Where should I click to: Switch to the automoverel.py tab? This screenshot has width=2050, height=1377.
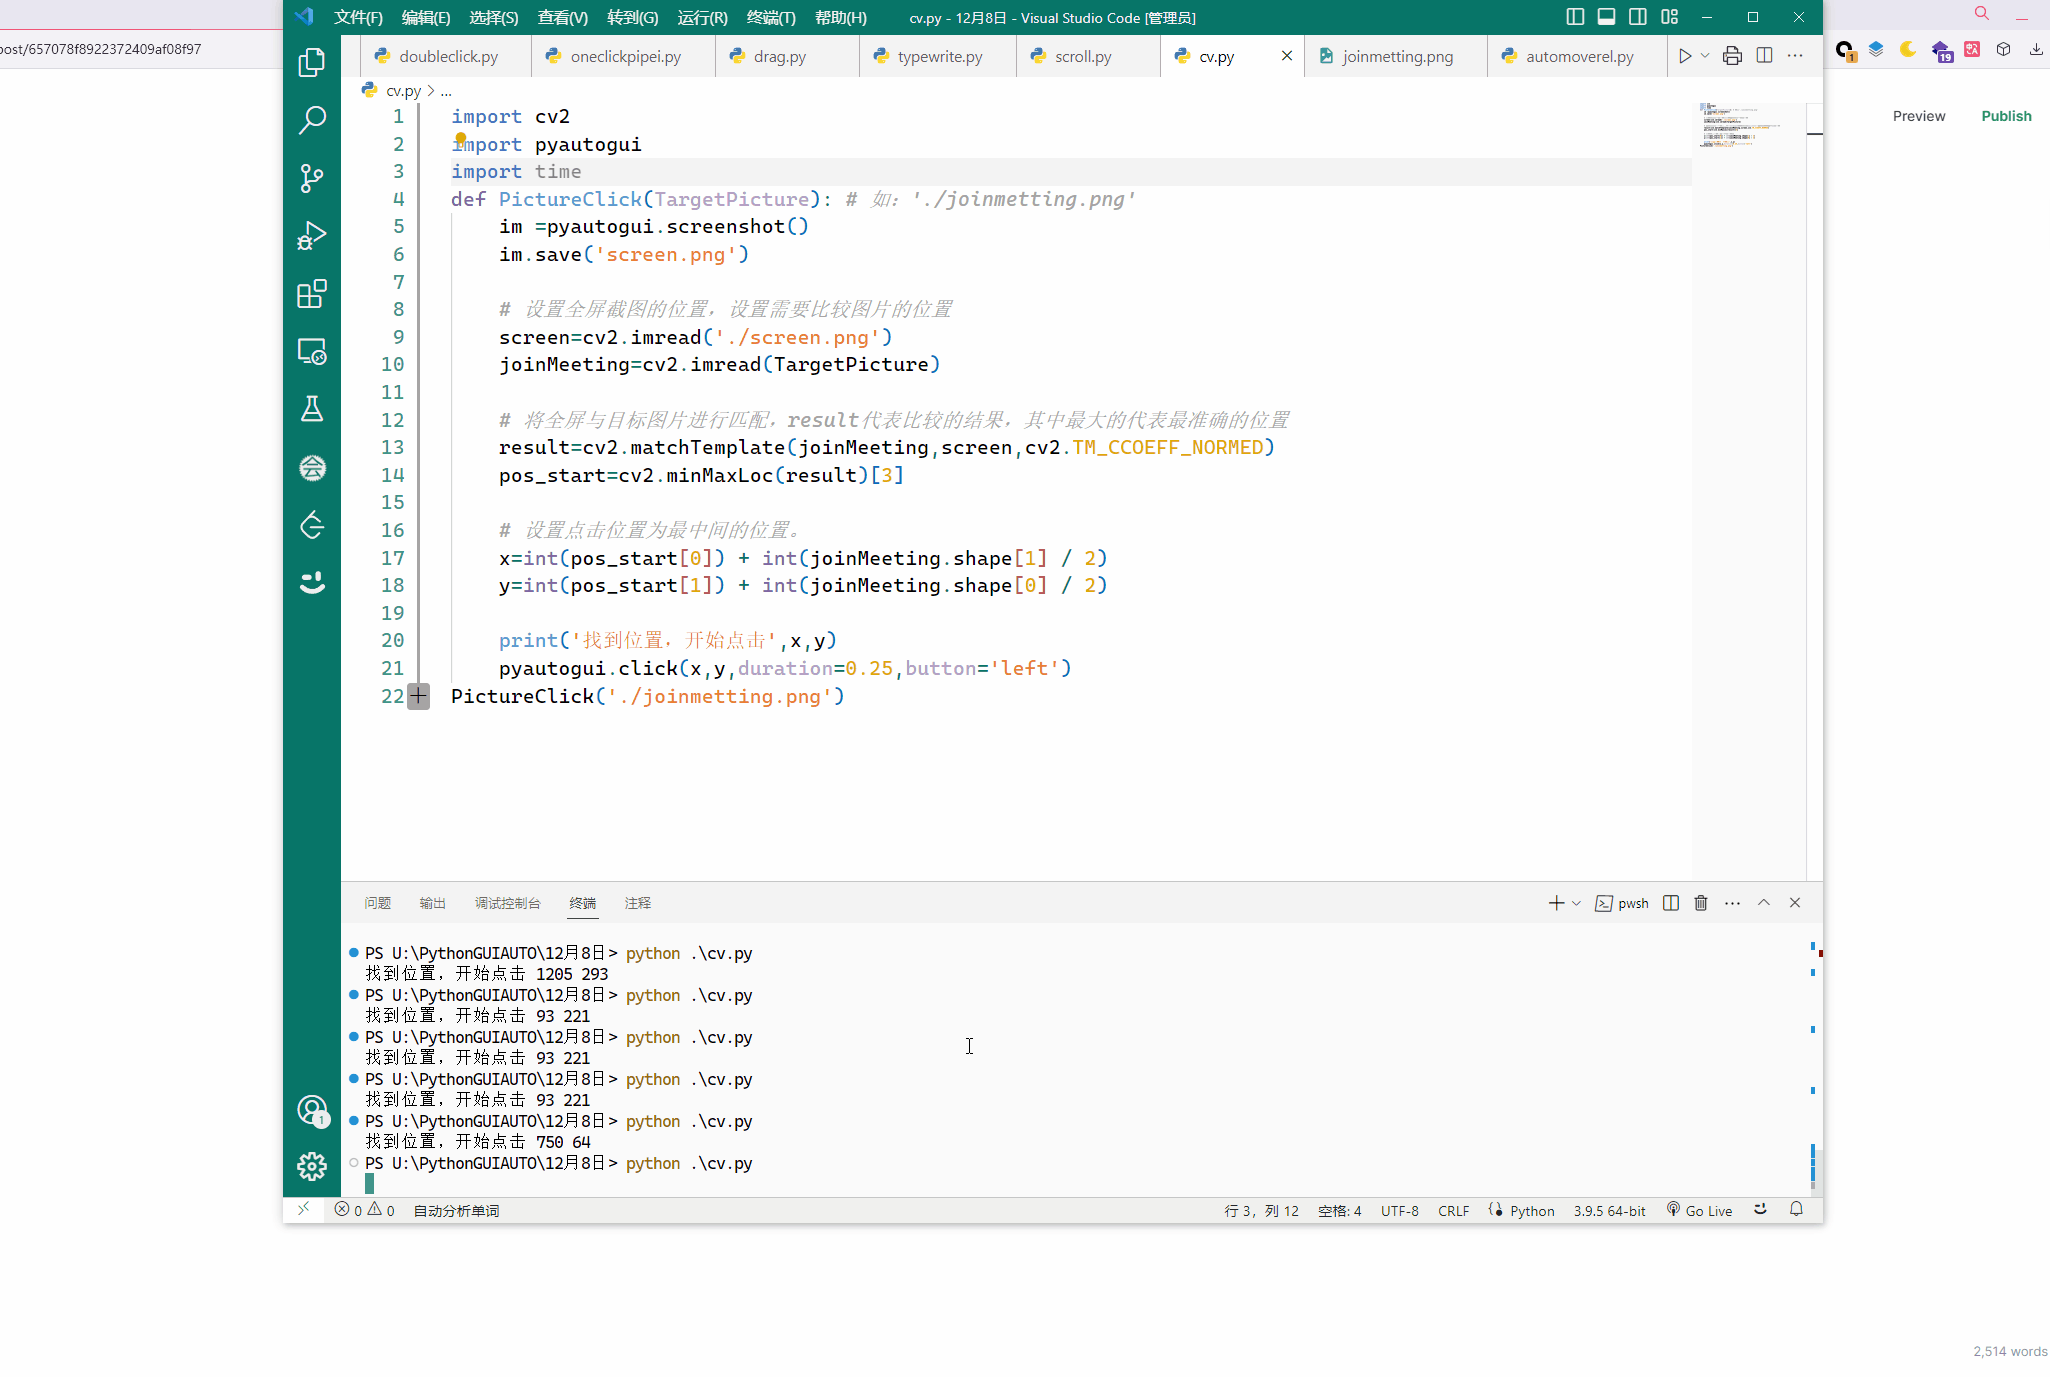point(1577,56)
